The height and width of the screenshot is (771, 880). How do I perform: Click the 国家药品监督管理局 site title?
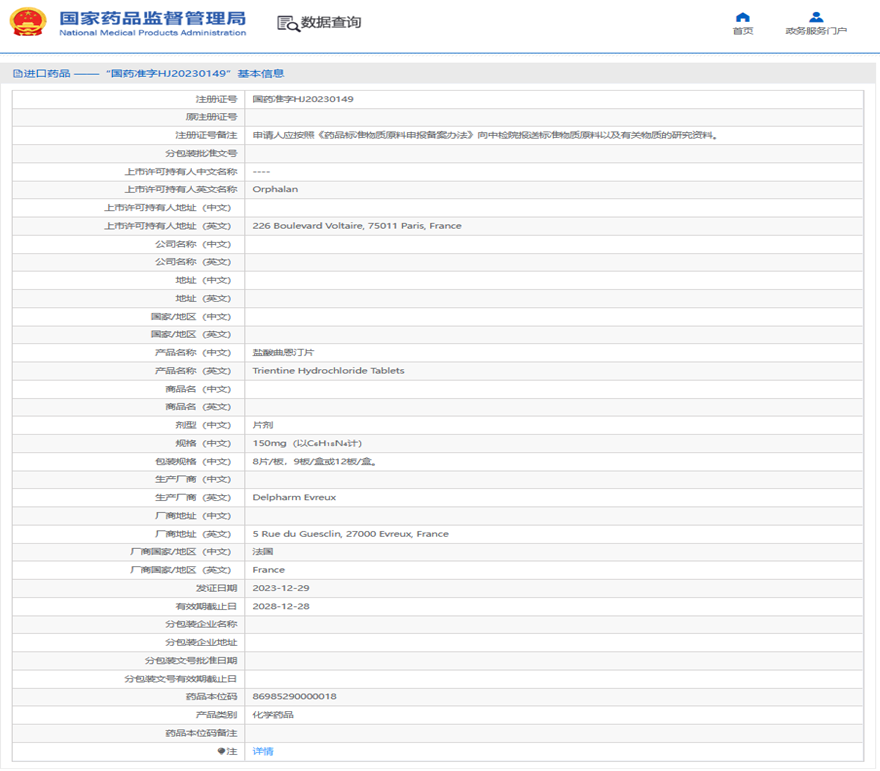point(153,18)
